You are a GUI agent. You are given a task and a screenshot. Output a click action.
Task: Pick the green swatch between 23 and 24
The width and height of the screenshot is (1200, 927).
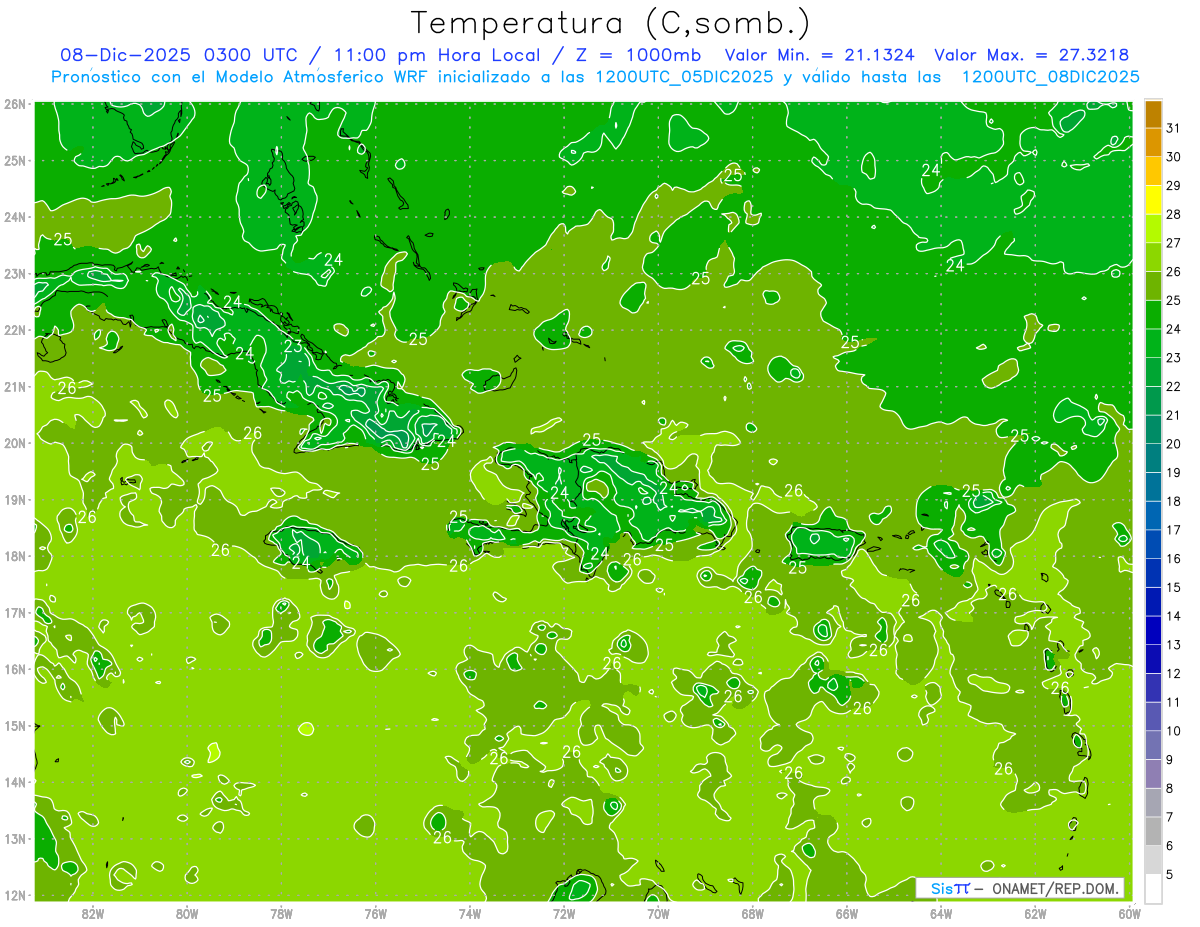[x=1153, y=343]
